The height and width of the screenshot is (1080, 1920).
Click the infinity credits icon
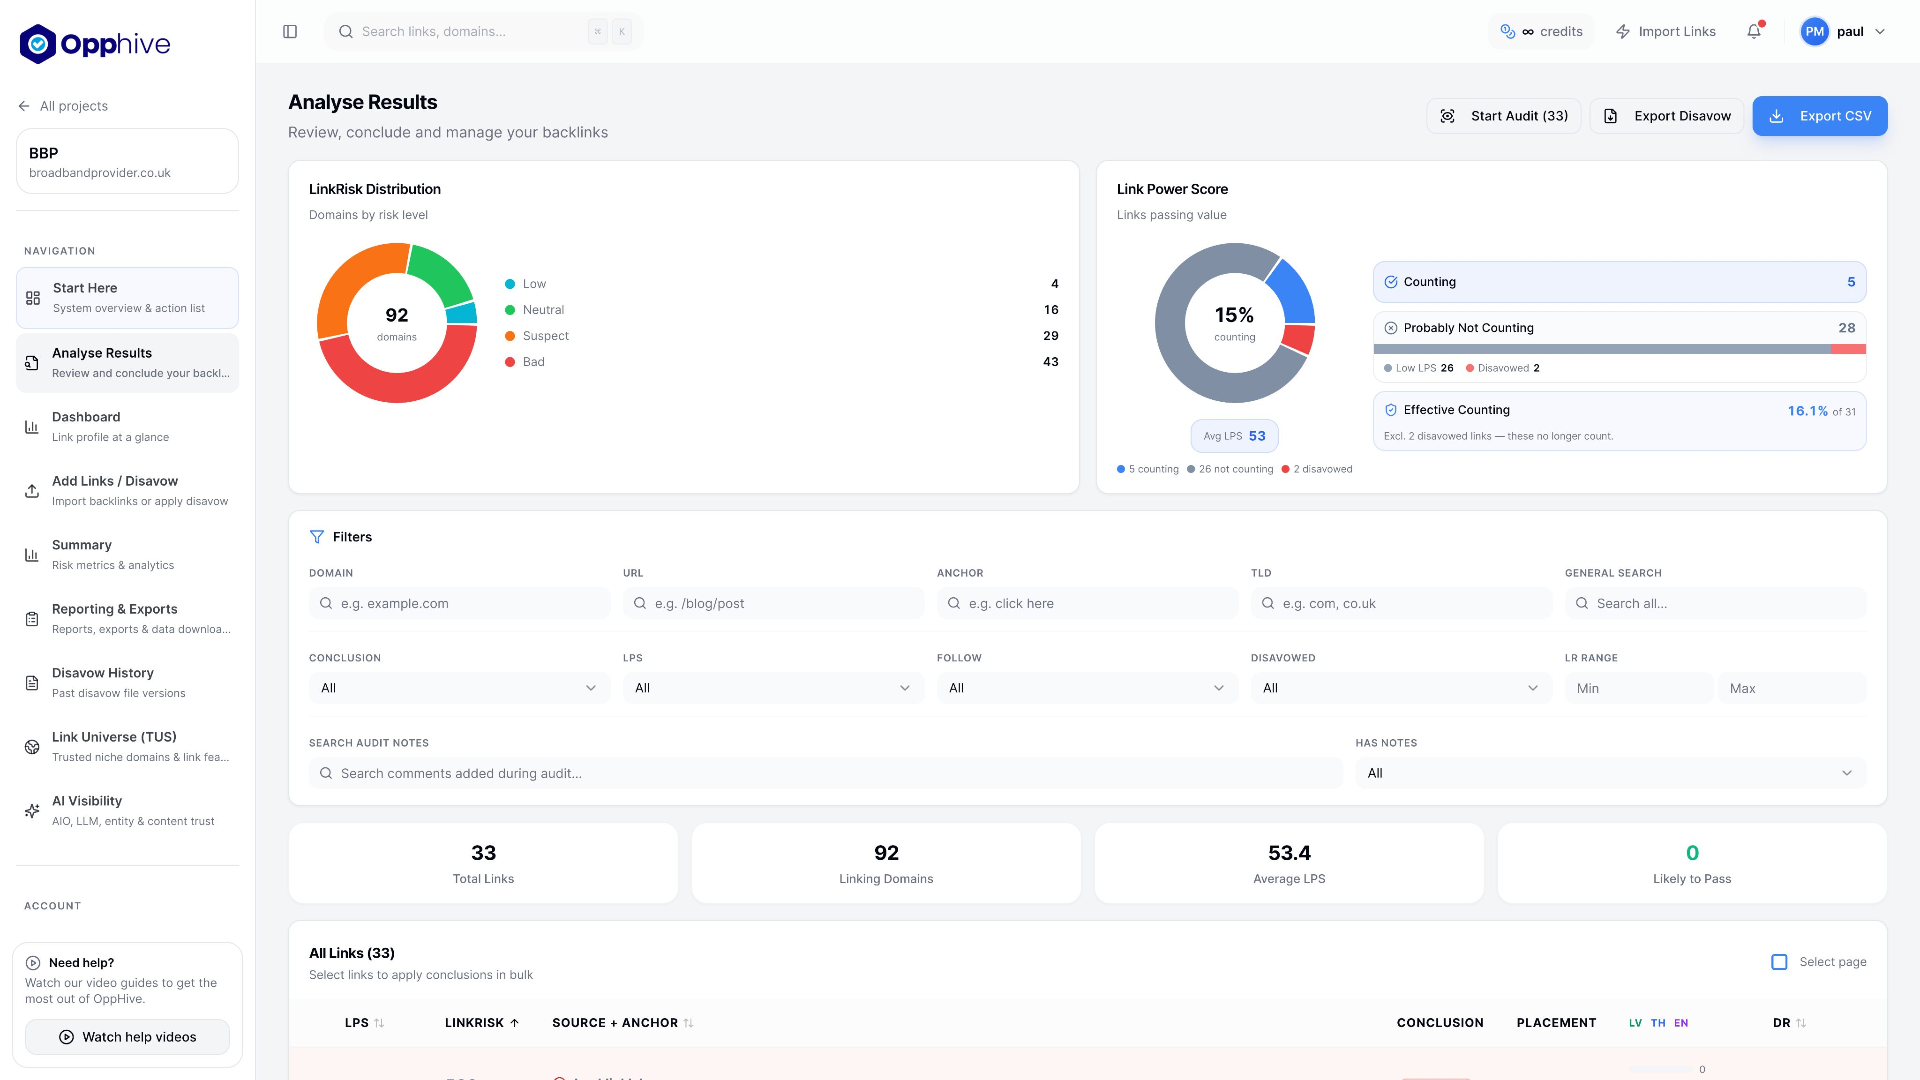pos(1508,32)
